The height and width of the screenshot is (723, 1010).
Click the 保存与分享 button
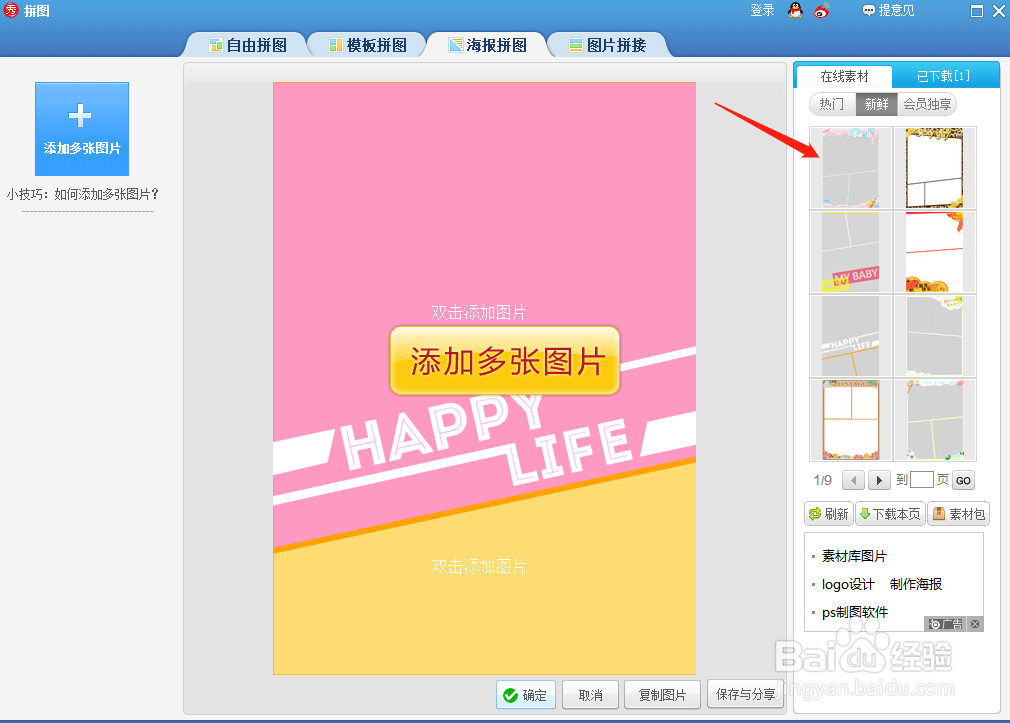coord(745,694)
